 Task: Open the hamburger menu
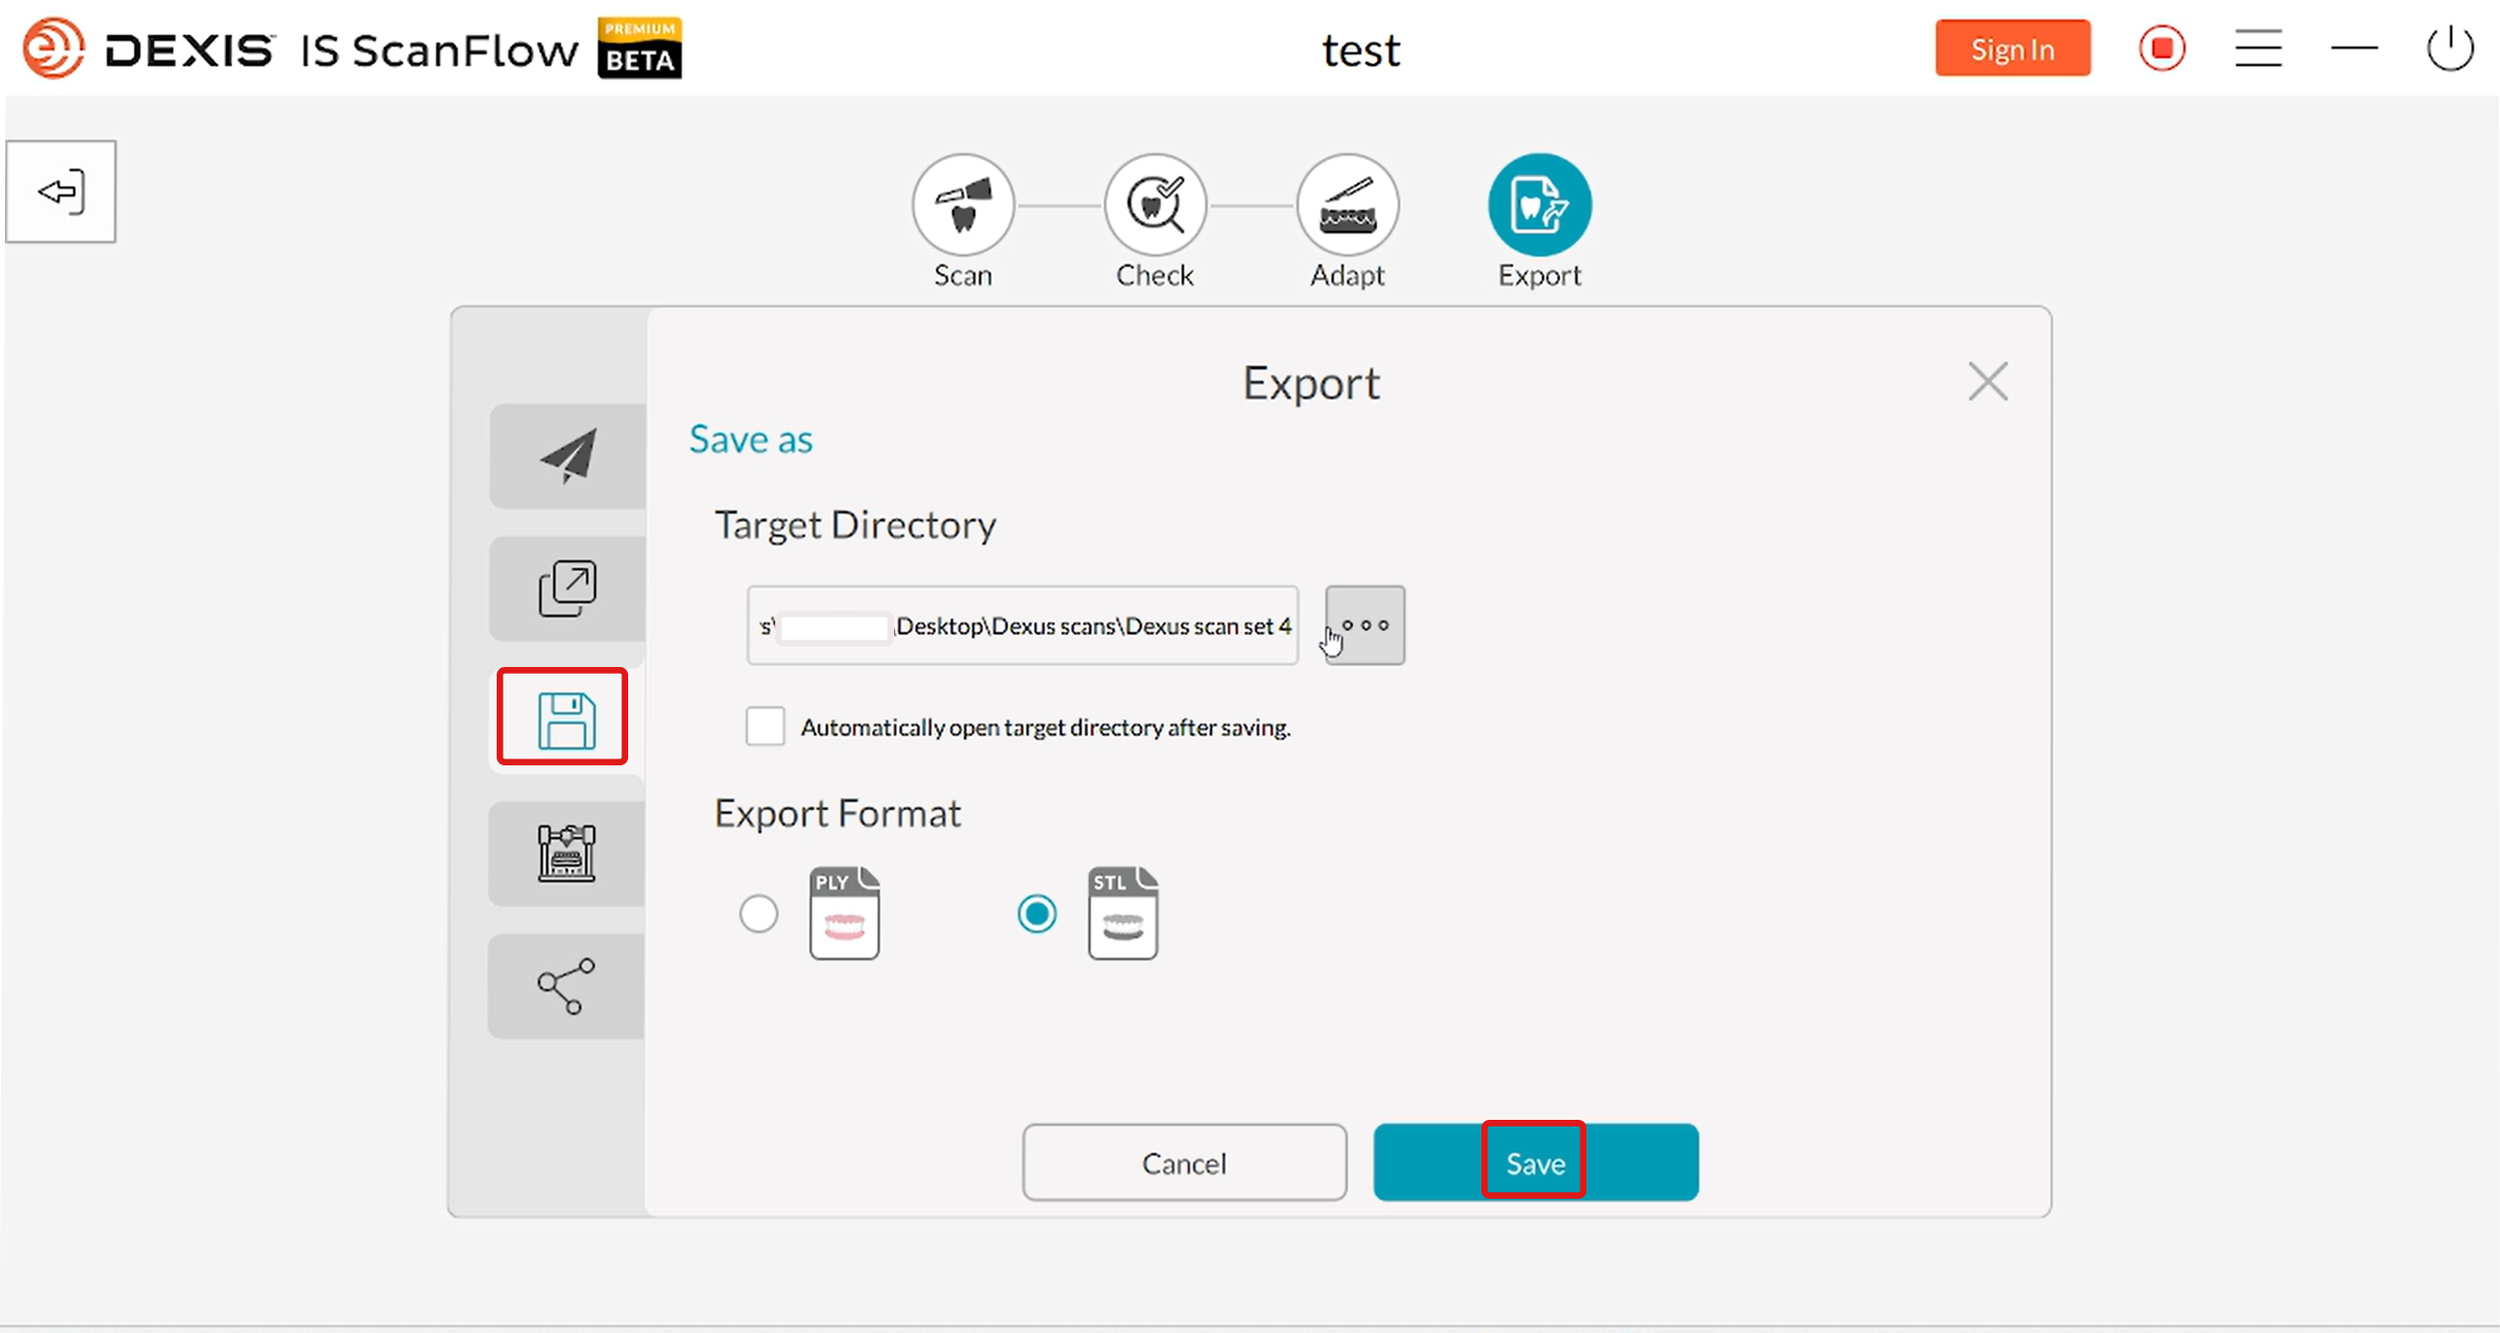(x=2260, y=47)
